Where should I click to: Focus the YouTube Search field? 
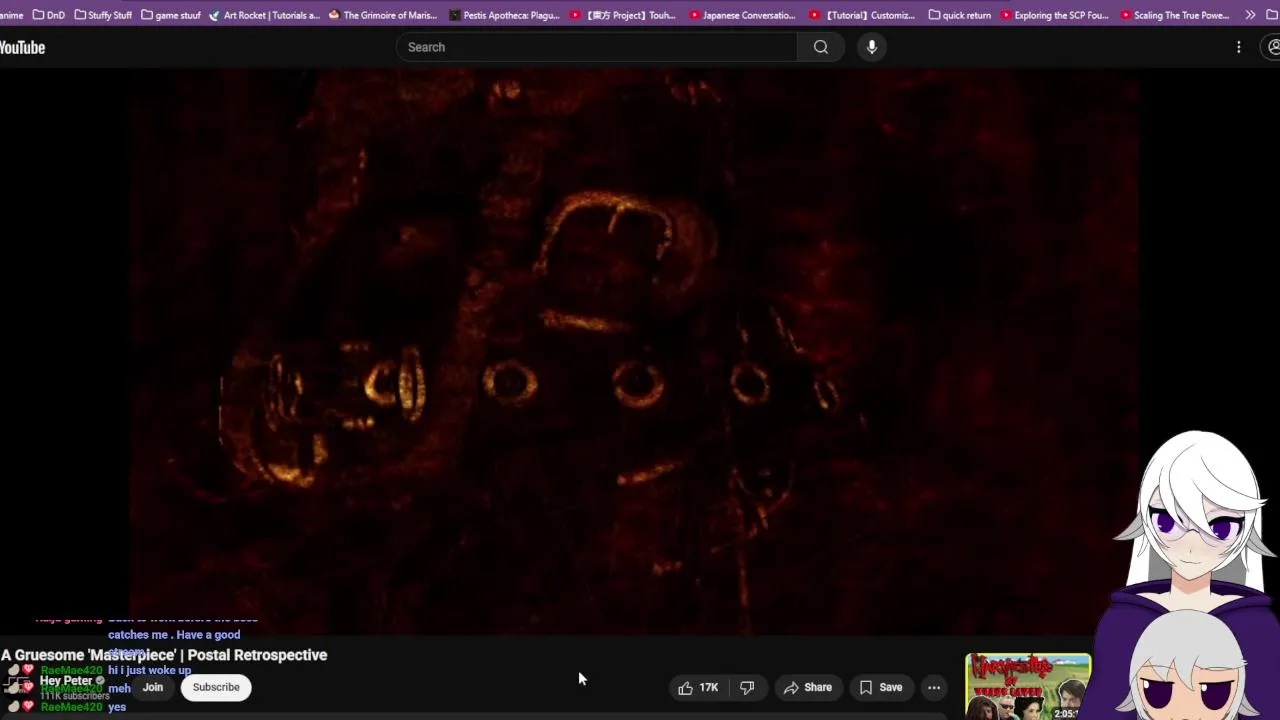tap(597, 47)
